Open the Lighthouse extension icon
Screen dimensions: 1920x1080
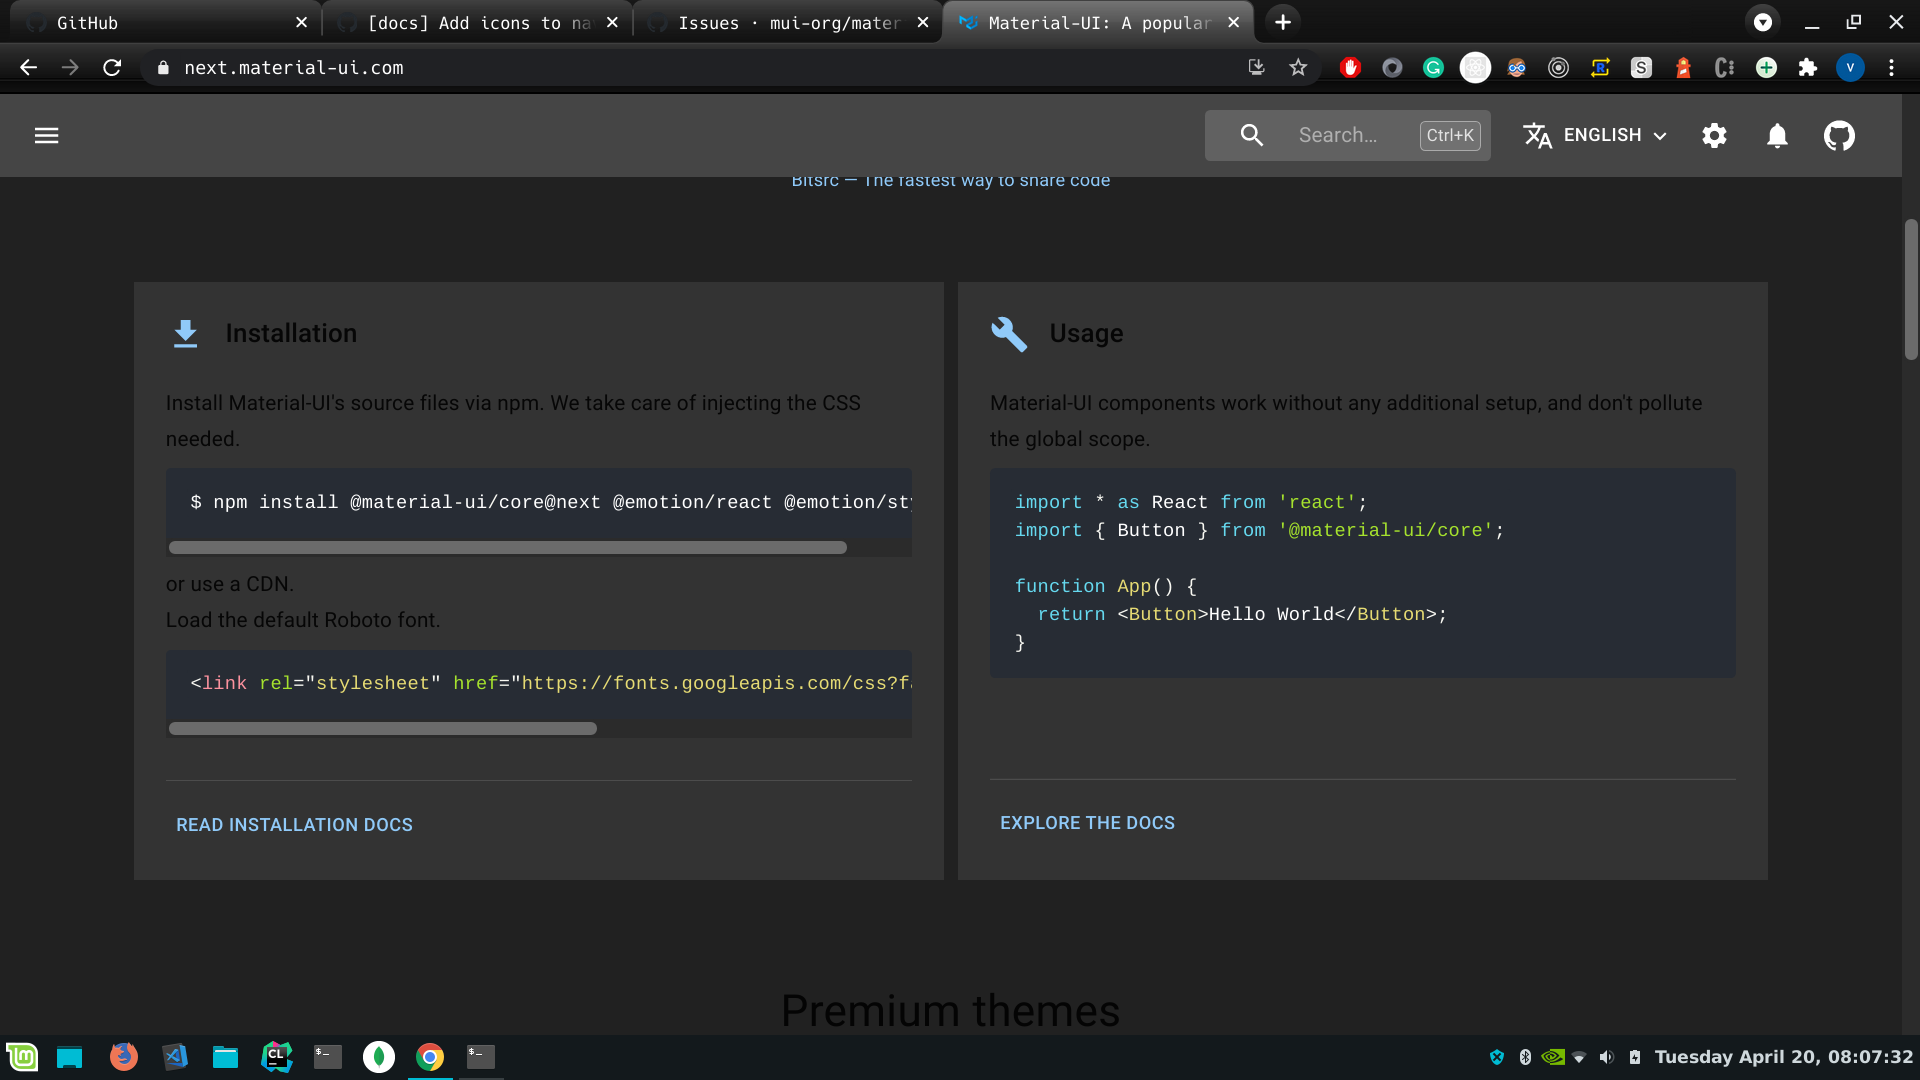click(1683, 67)
